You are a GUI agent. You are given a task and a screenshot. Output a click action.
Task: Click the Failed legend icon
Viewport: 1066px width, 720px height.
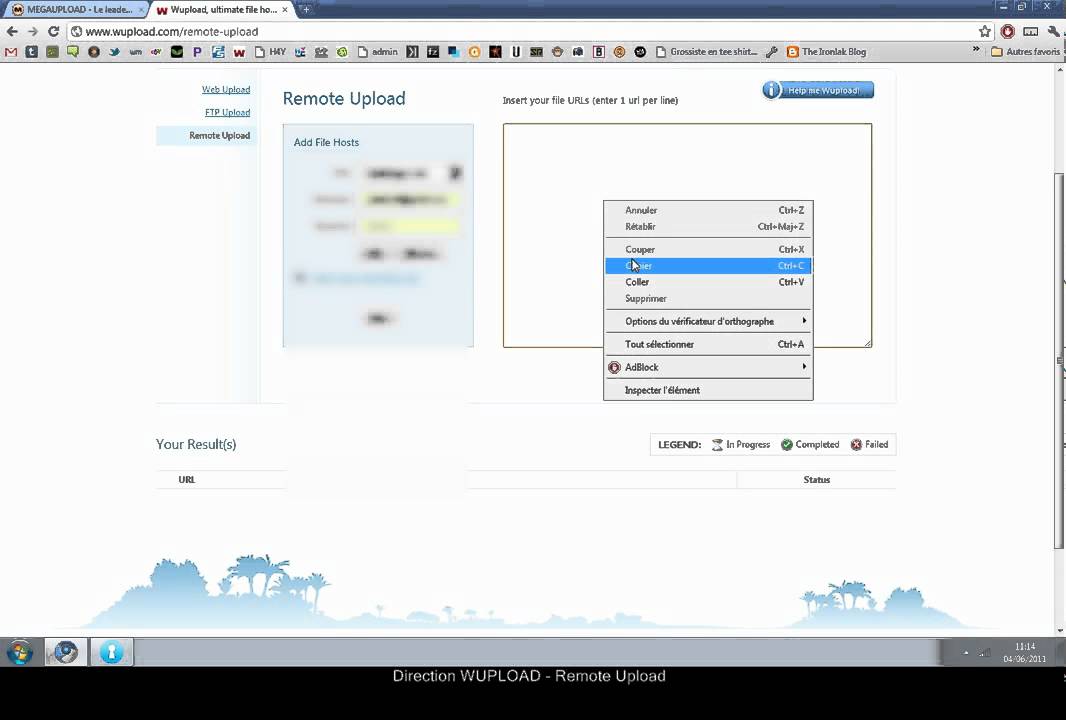click(856, 445)
